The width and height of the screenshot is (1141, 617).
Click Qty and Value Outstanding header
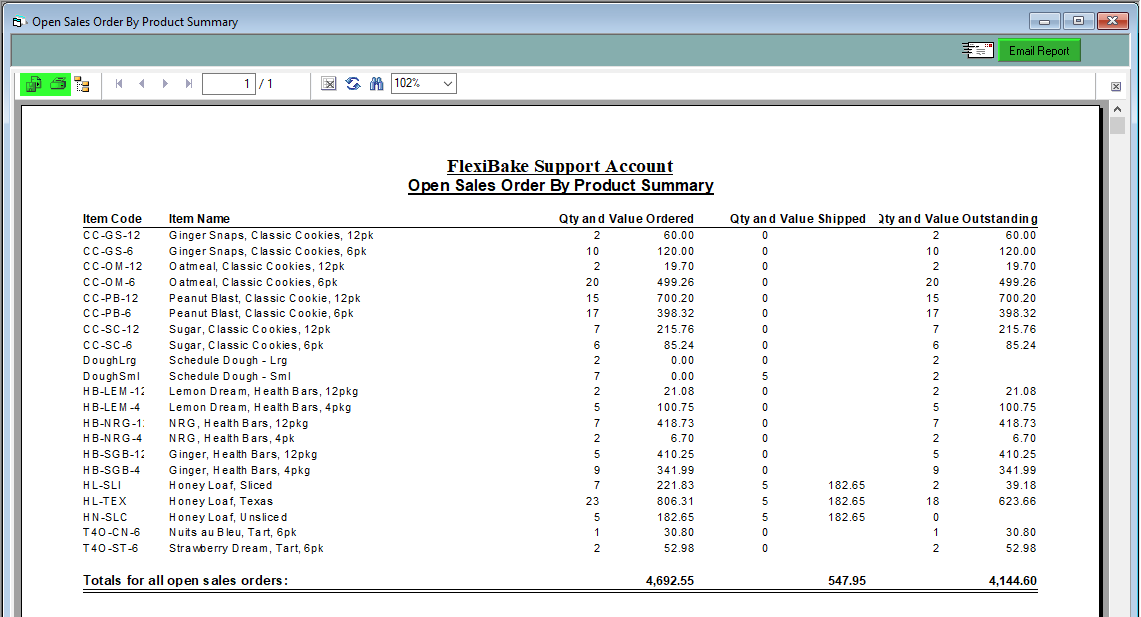(958, 219)
